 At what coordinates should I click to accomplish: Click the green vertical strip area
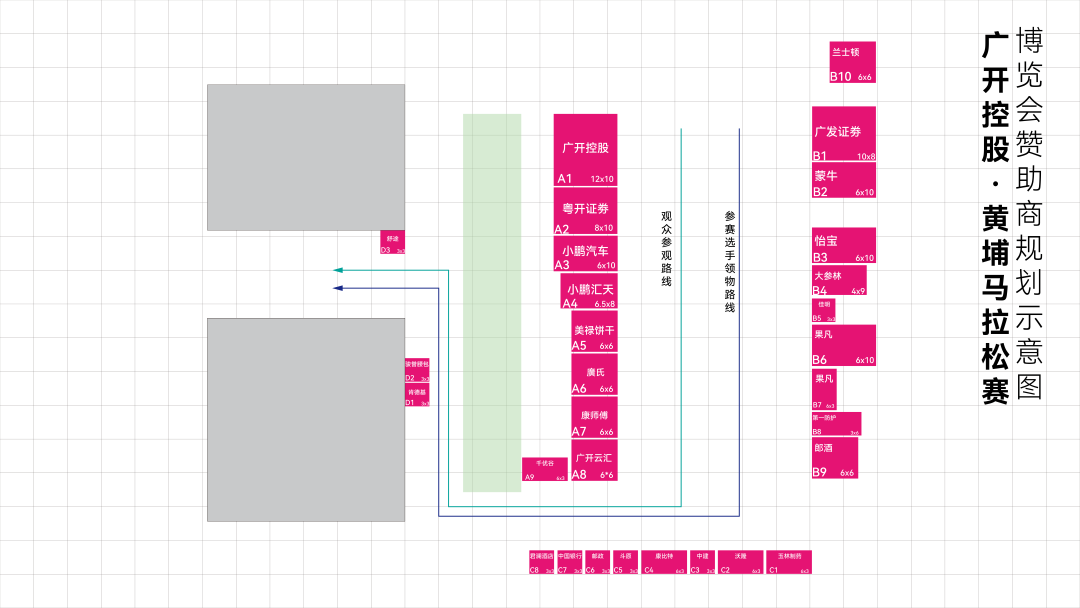click(491, 302)
